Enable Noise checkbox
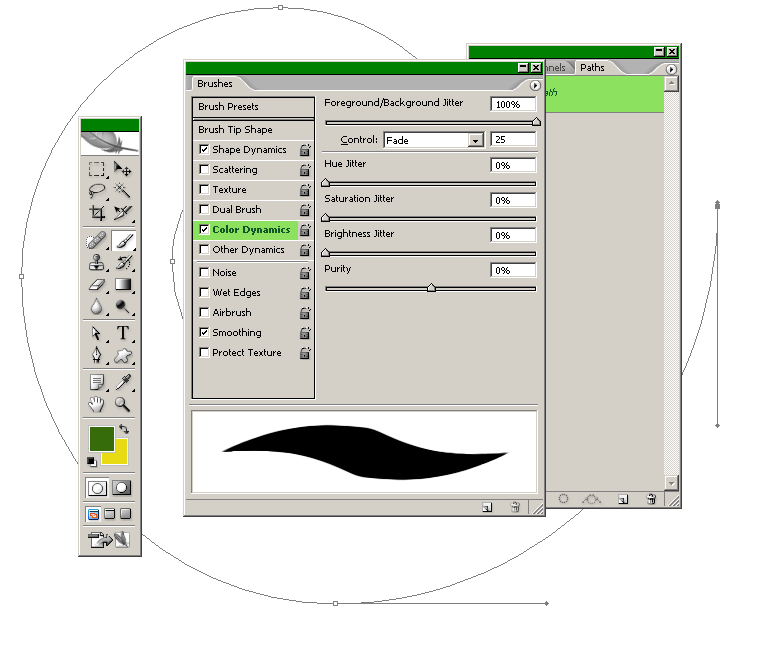Image resolution: width=760 pixels, height=653 pixels. point(204,272)
